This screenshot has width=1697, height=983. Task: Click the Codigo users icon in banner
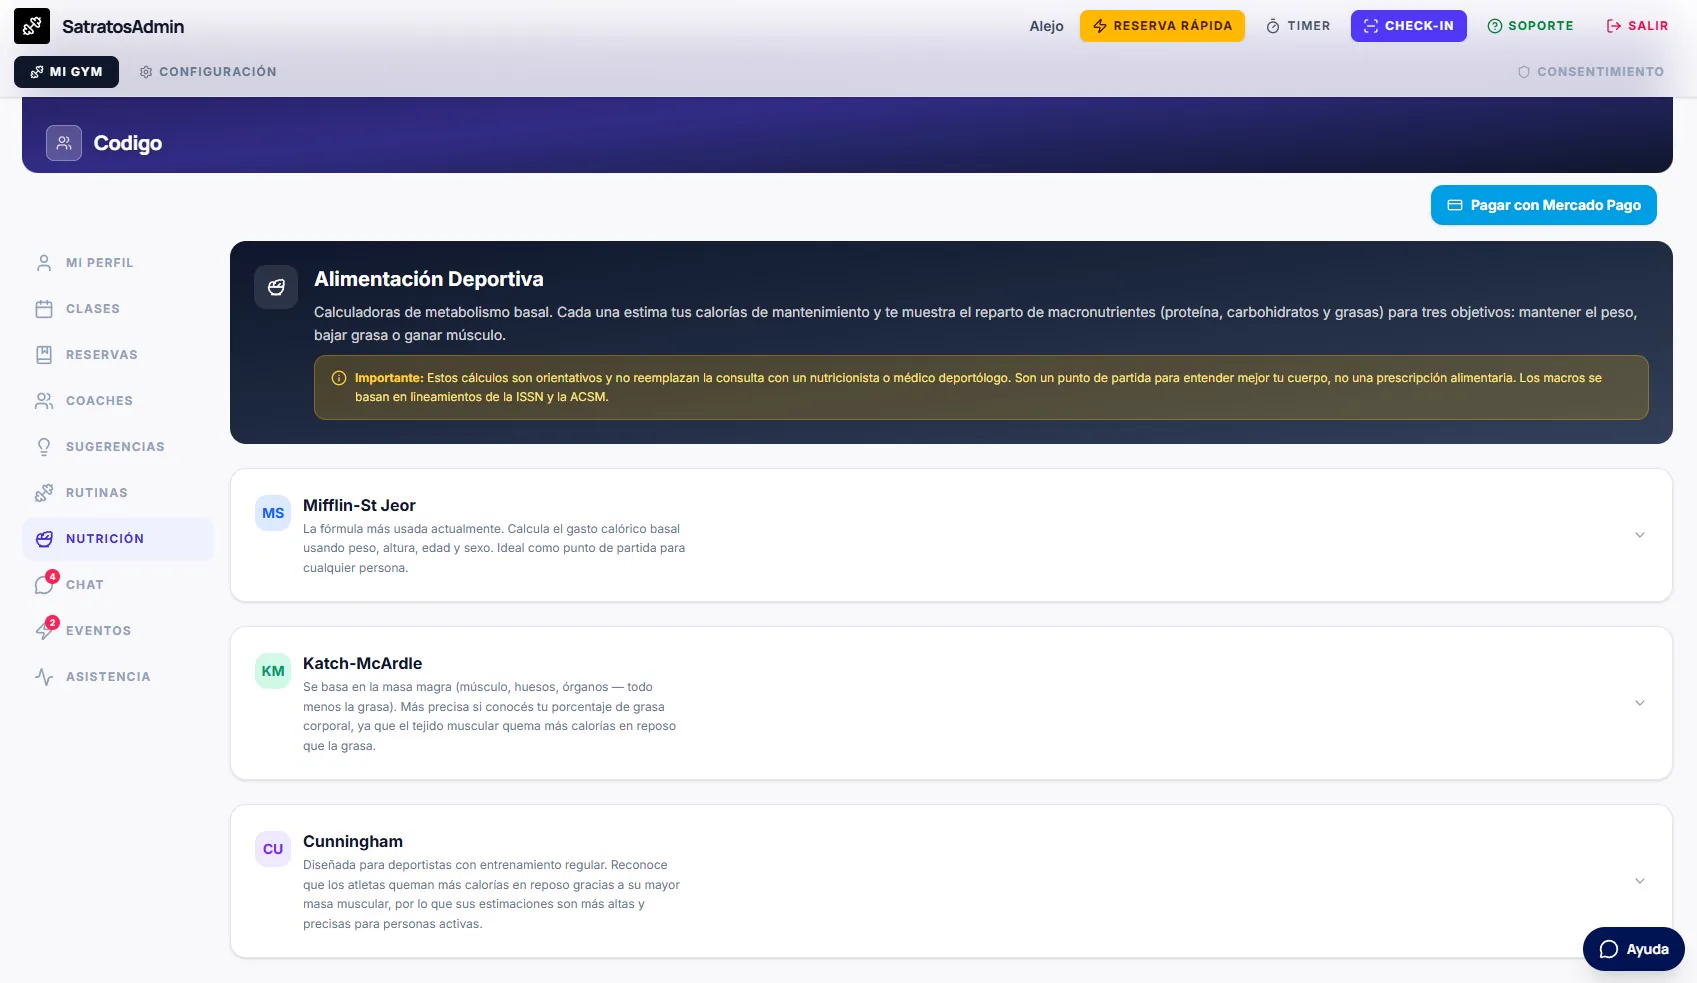click(64, 143)
